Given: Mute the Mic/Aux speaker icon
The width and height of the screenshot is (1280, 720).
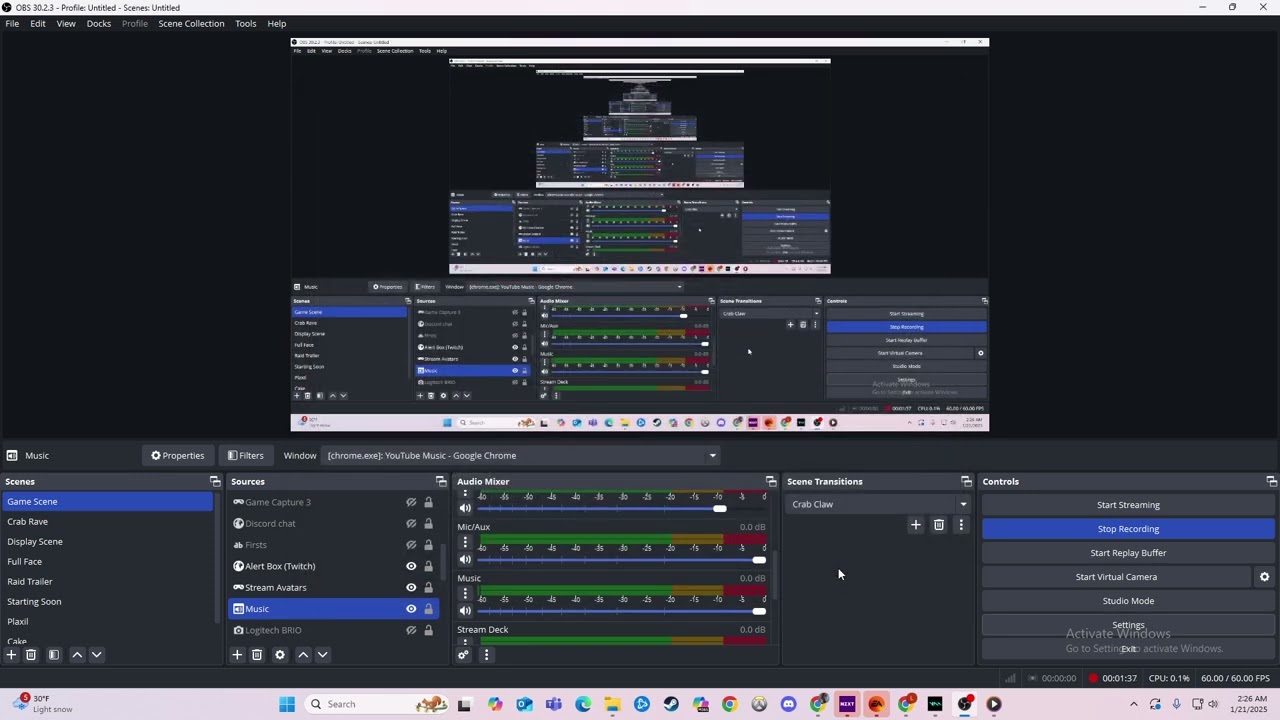Looking at the screenshot, I should click(465, 560).
